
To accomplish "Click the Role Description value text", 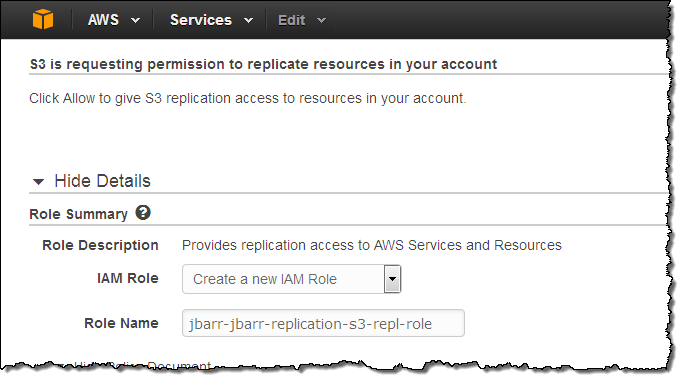I will 372,245.
